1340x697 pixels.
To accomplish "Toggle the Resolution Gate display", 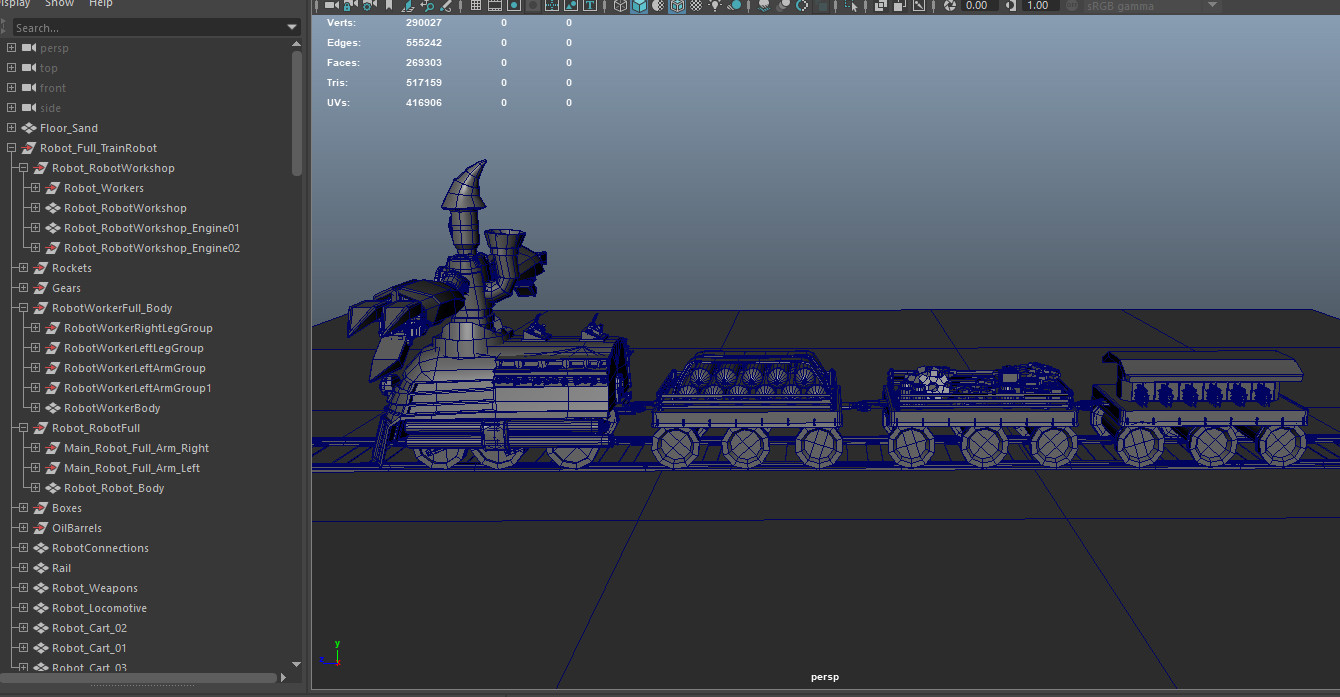I will (512, 6).
